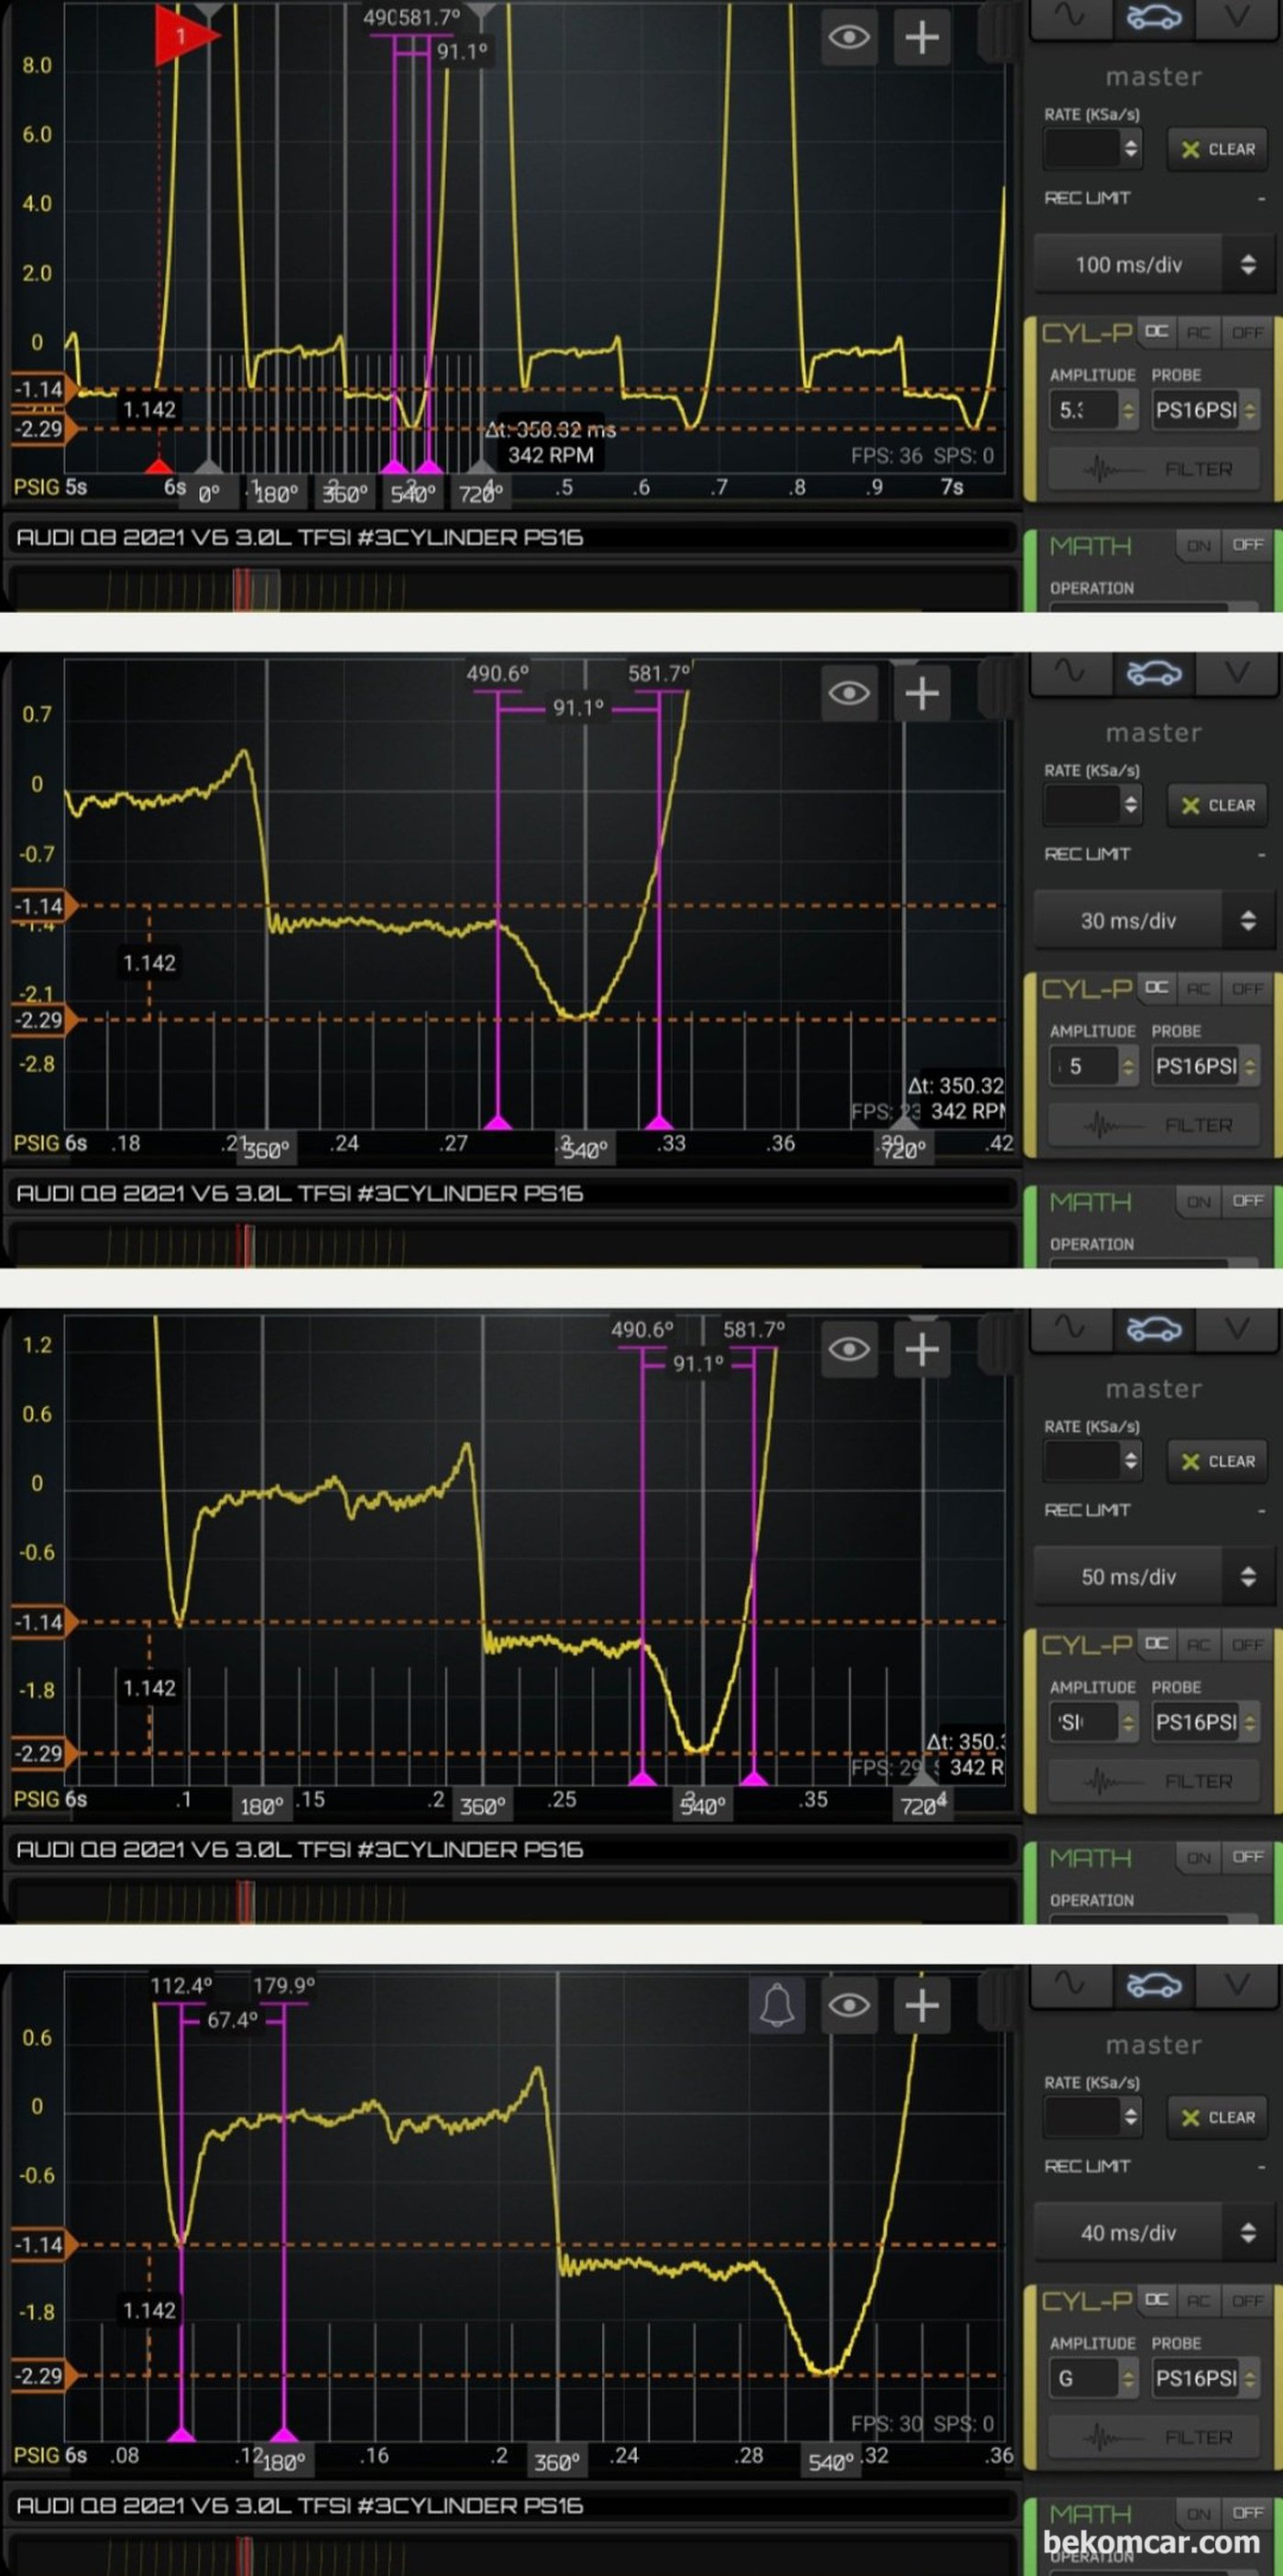Image resolution: width=1283 pixels, height=2576 pixels.
Task: Select CYL-P DC coupling in the 40 ms/div panel
Action: [x=1157, y=2300]
